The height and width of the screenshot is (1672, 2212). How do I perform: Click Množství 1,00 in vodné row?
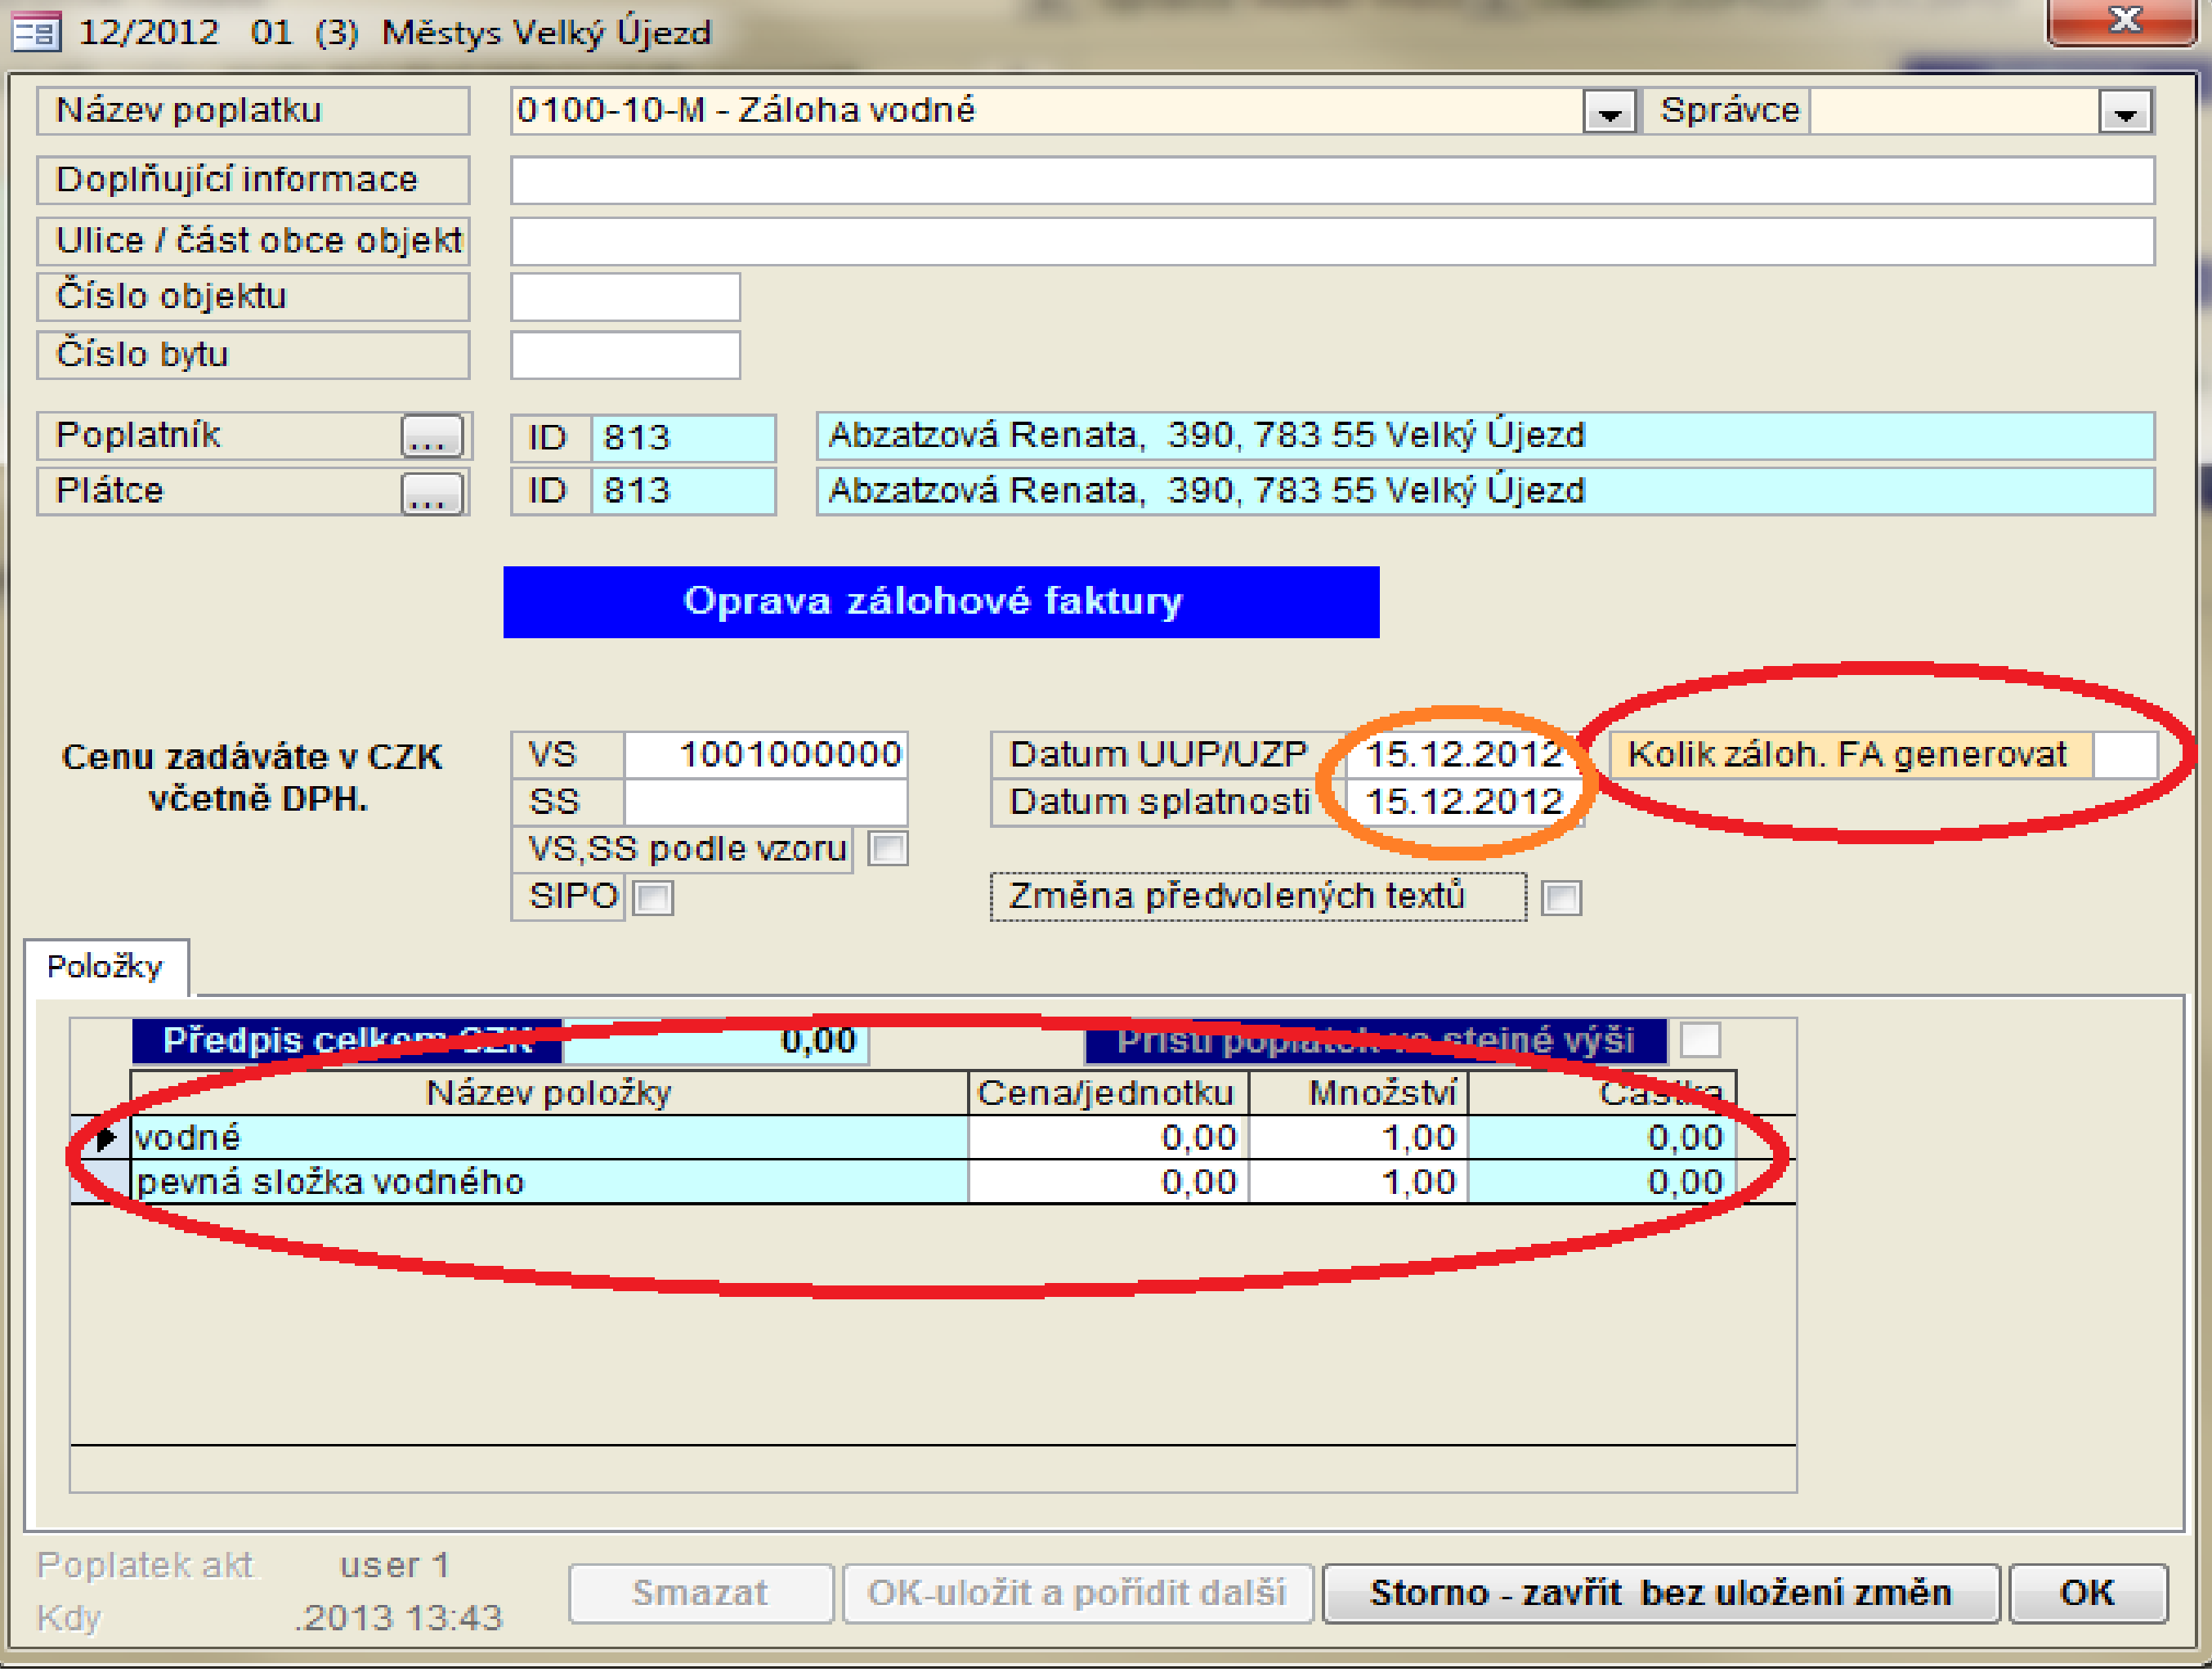coord(1359,1139)
